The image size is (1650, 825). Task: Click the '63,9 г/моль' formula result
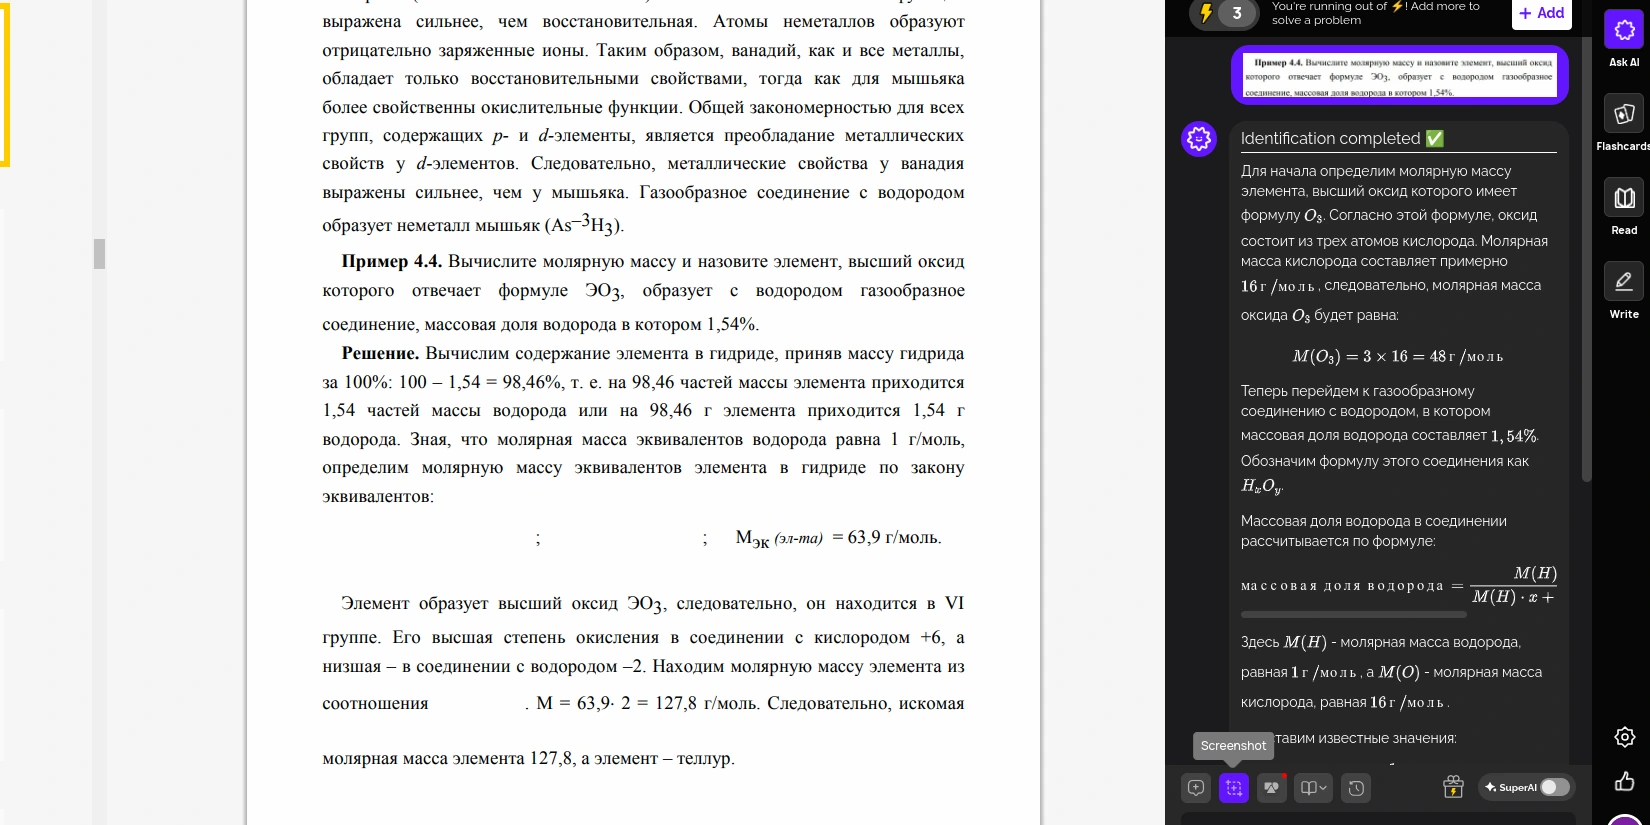click(x=894, y=537)
